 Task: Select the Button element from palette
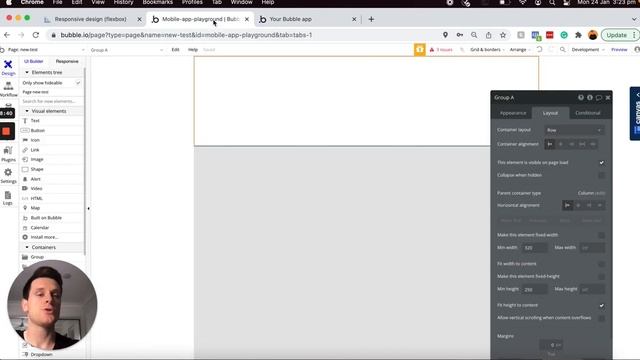38,131
